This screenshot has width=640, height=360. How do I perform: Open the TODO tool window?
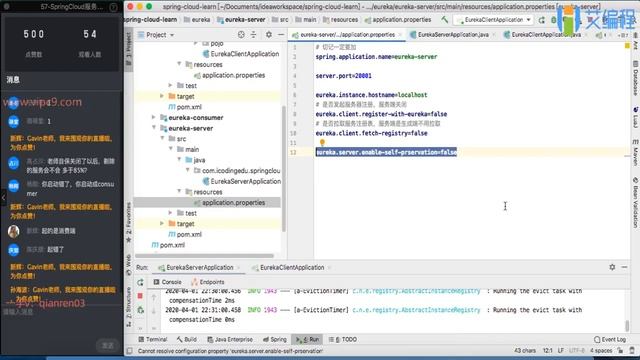point(343,339)
